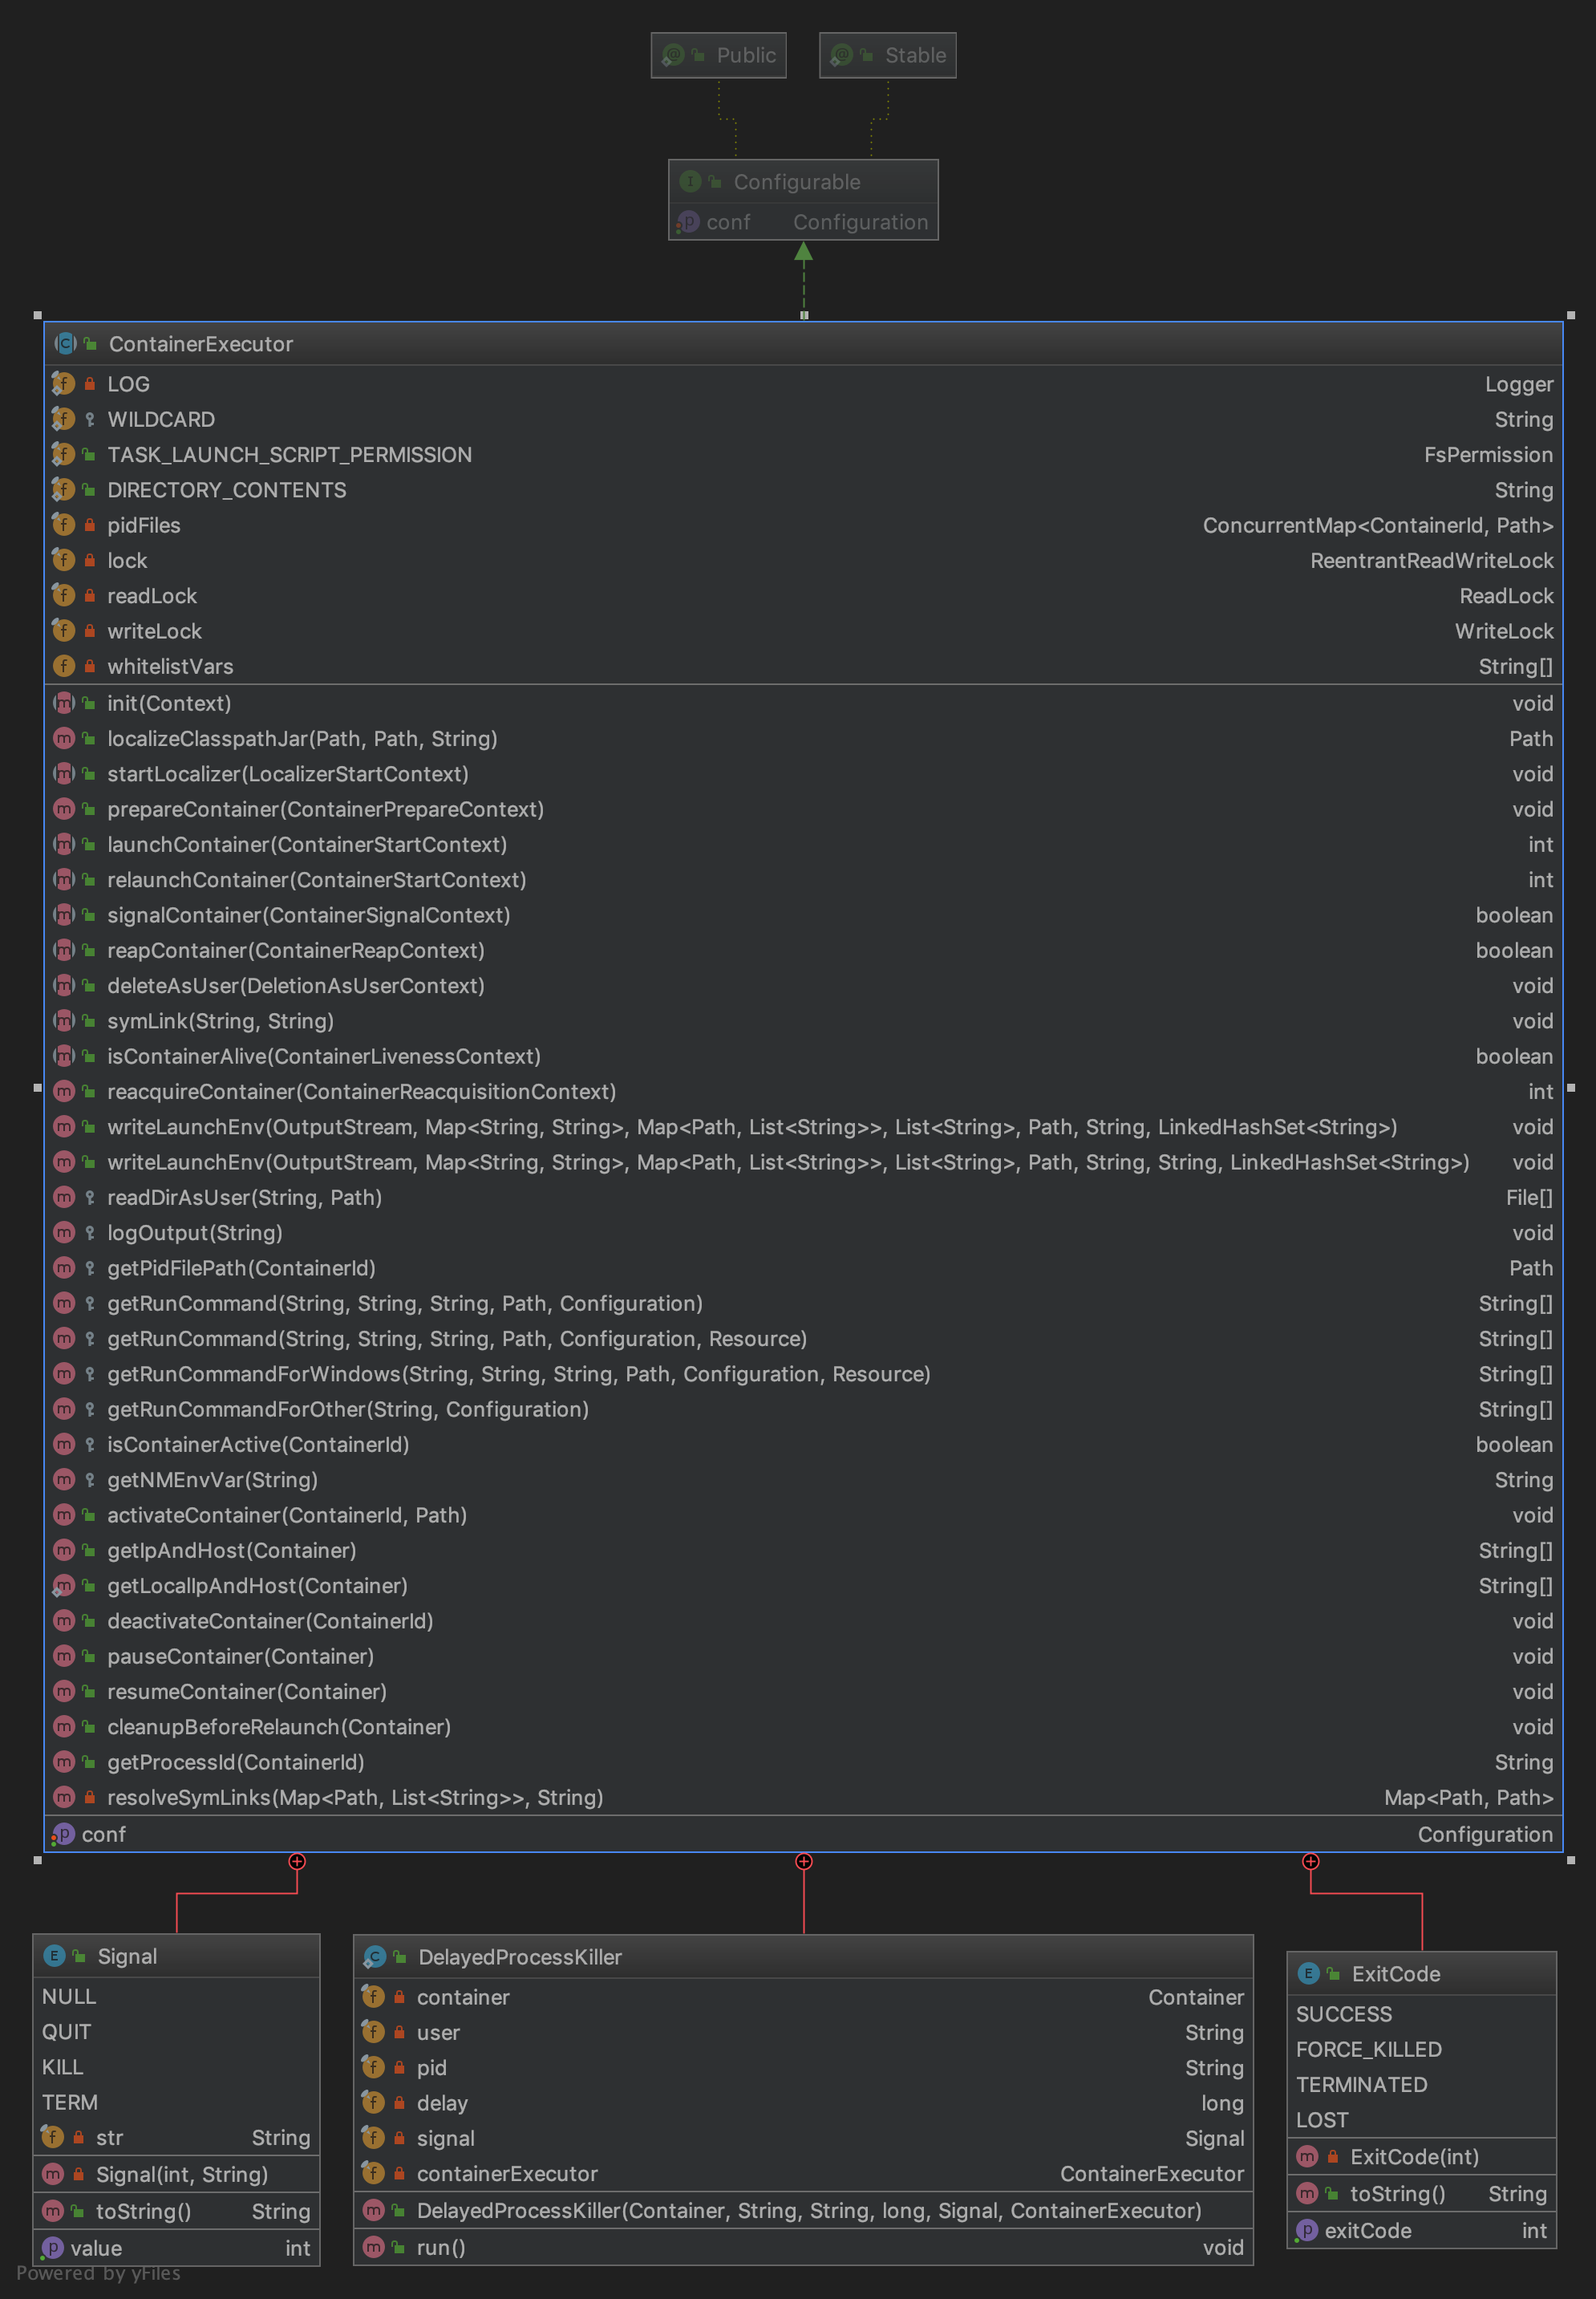Click the method icon for init(Context)
This screenshot has width=1596, height=2299.
64,703
